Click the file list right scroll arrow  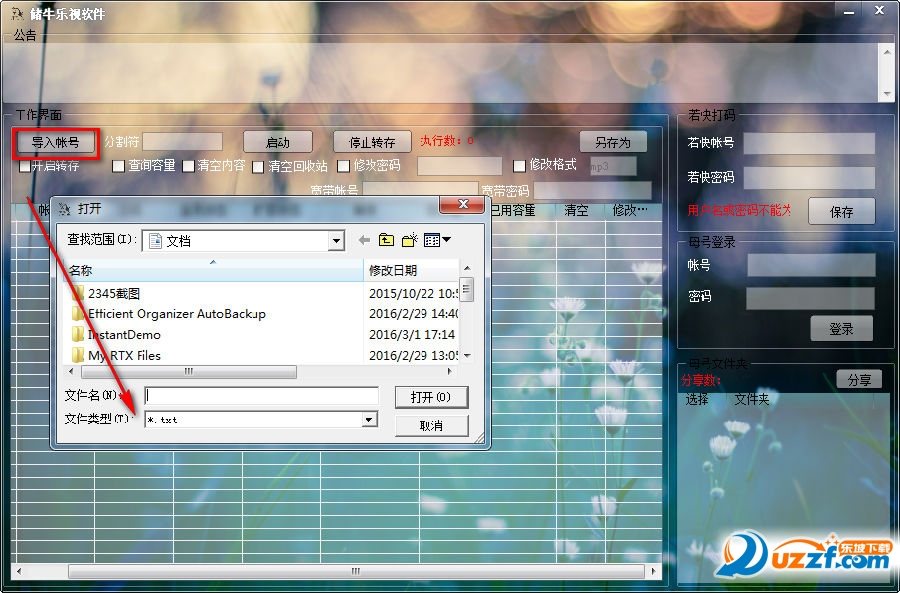(450, 371)
